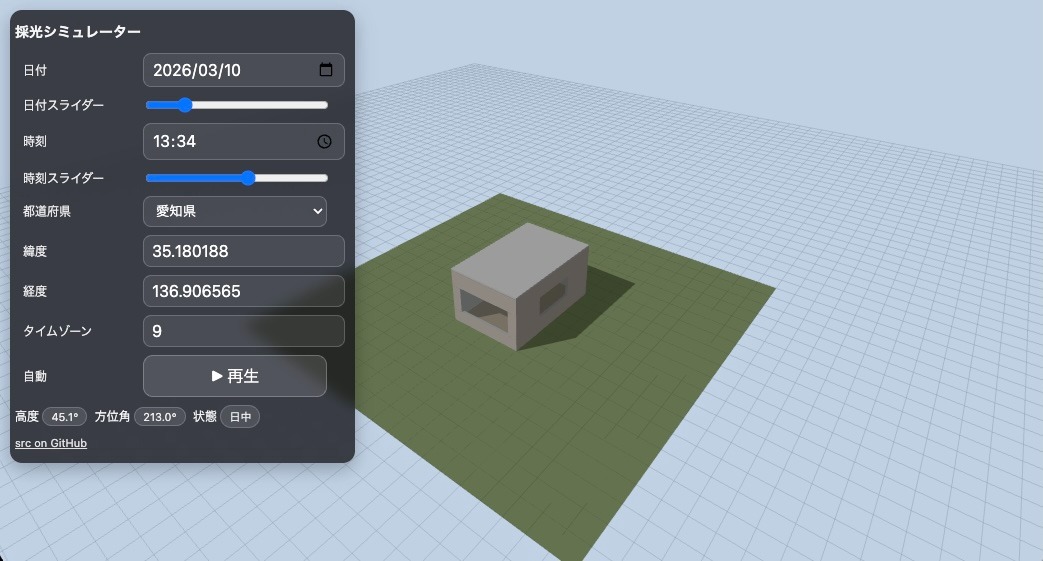The height and width of the screenshot is (561, 1043).
Task: Click the date text 2026/03/10
Action: [197, 70]
